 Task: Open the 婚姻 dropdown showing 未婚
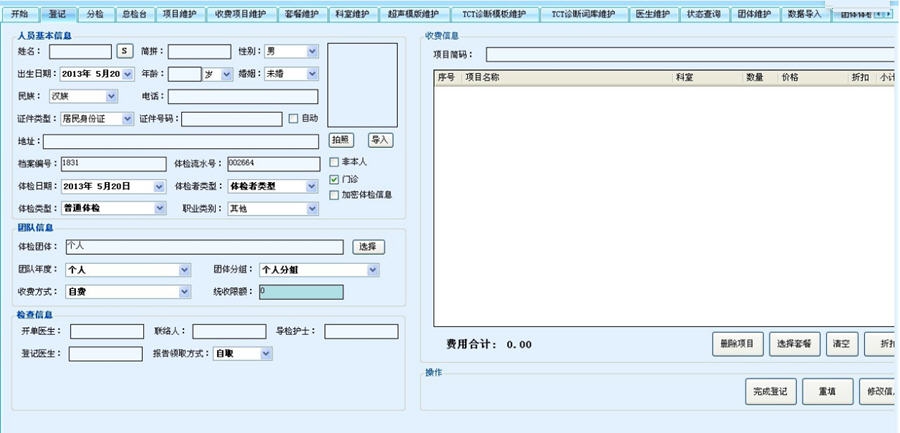click(x=312, y=74)
